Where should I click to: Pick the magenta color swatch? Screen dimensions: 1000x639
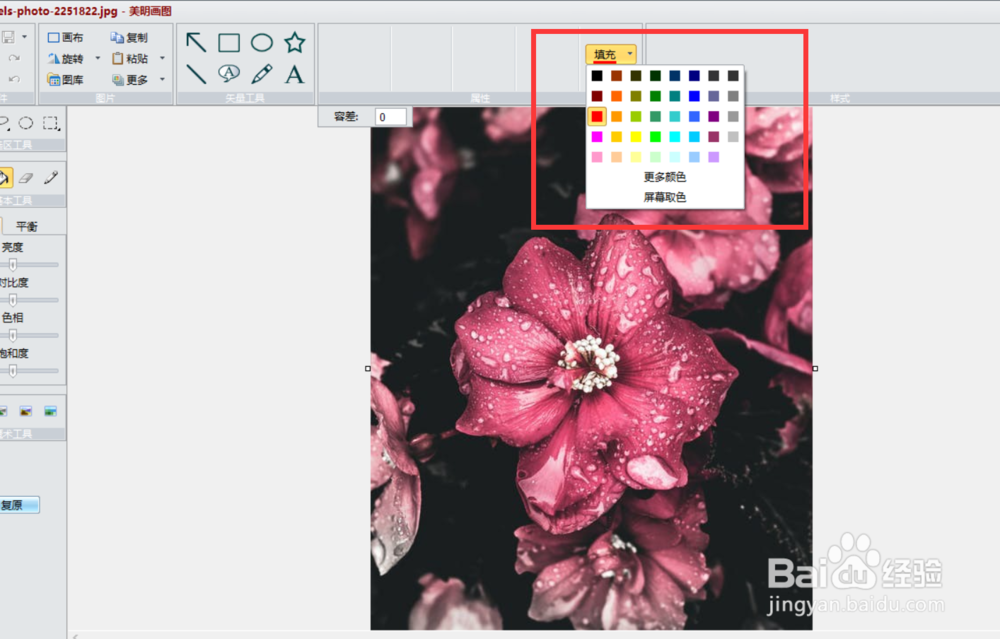pyautogui.click(x=597, y=136)
